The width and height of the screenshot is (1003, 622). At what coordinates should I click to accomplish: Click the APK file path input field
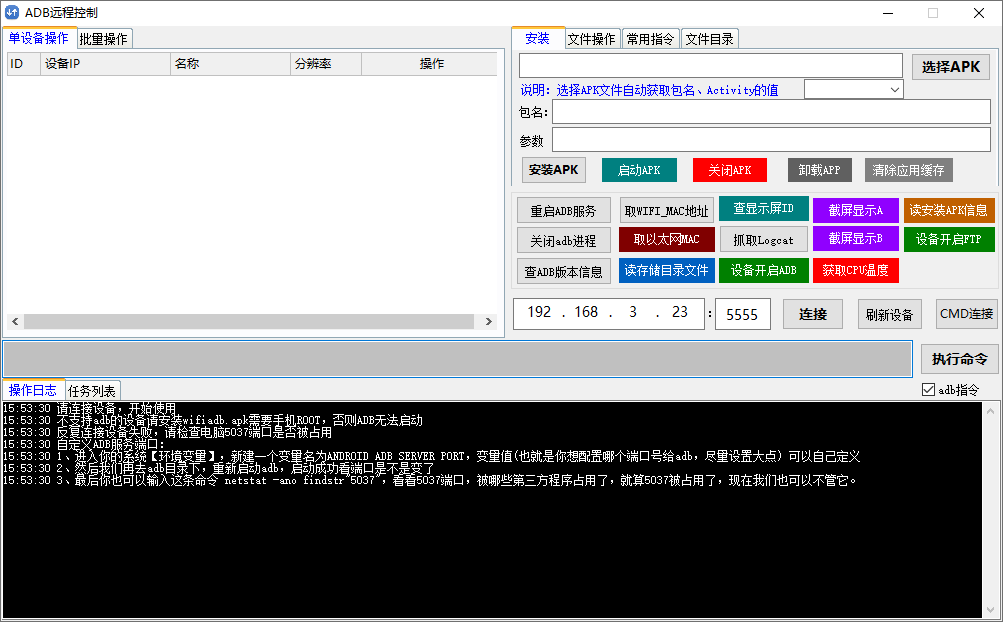click(x=711, y=66)
